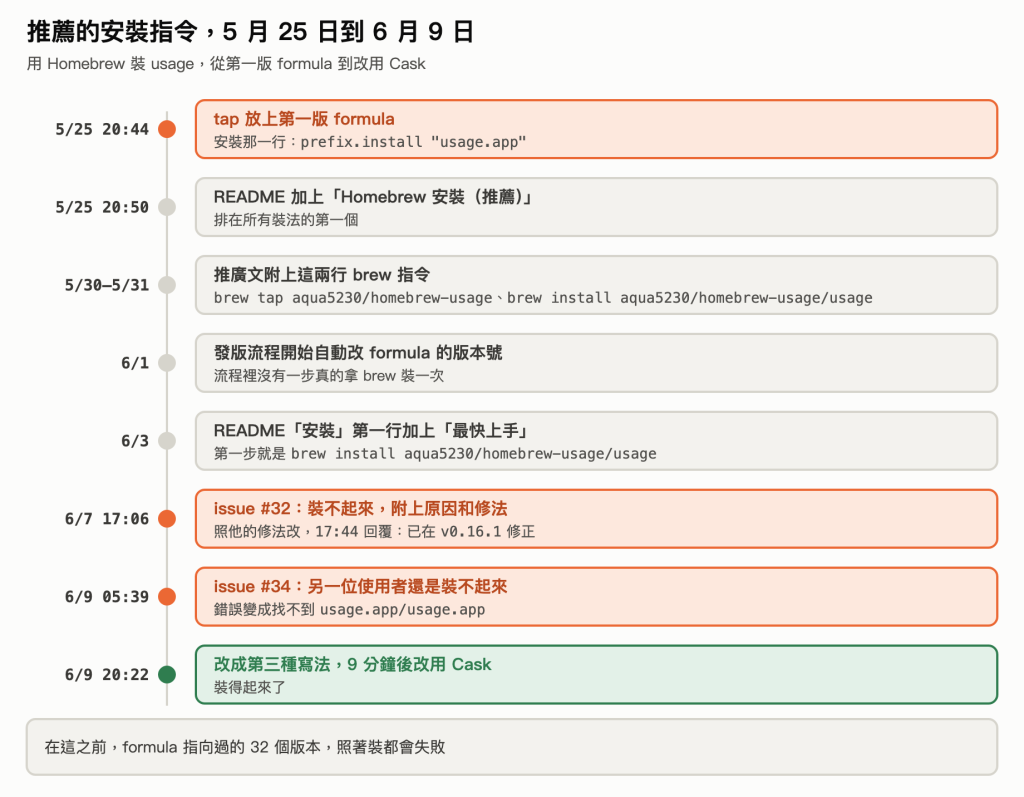This screenshot has width=1024, height=797.
Task: Click the date label "6/3"
Action: 135,441
